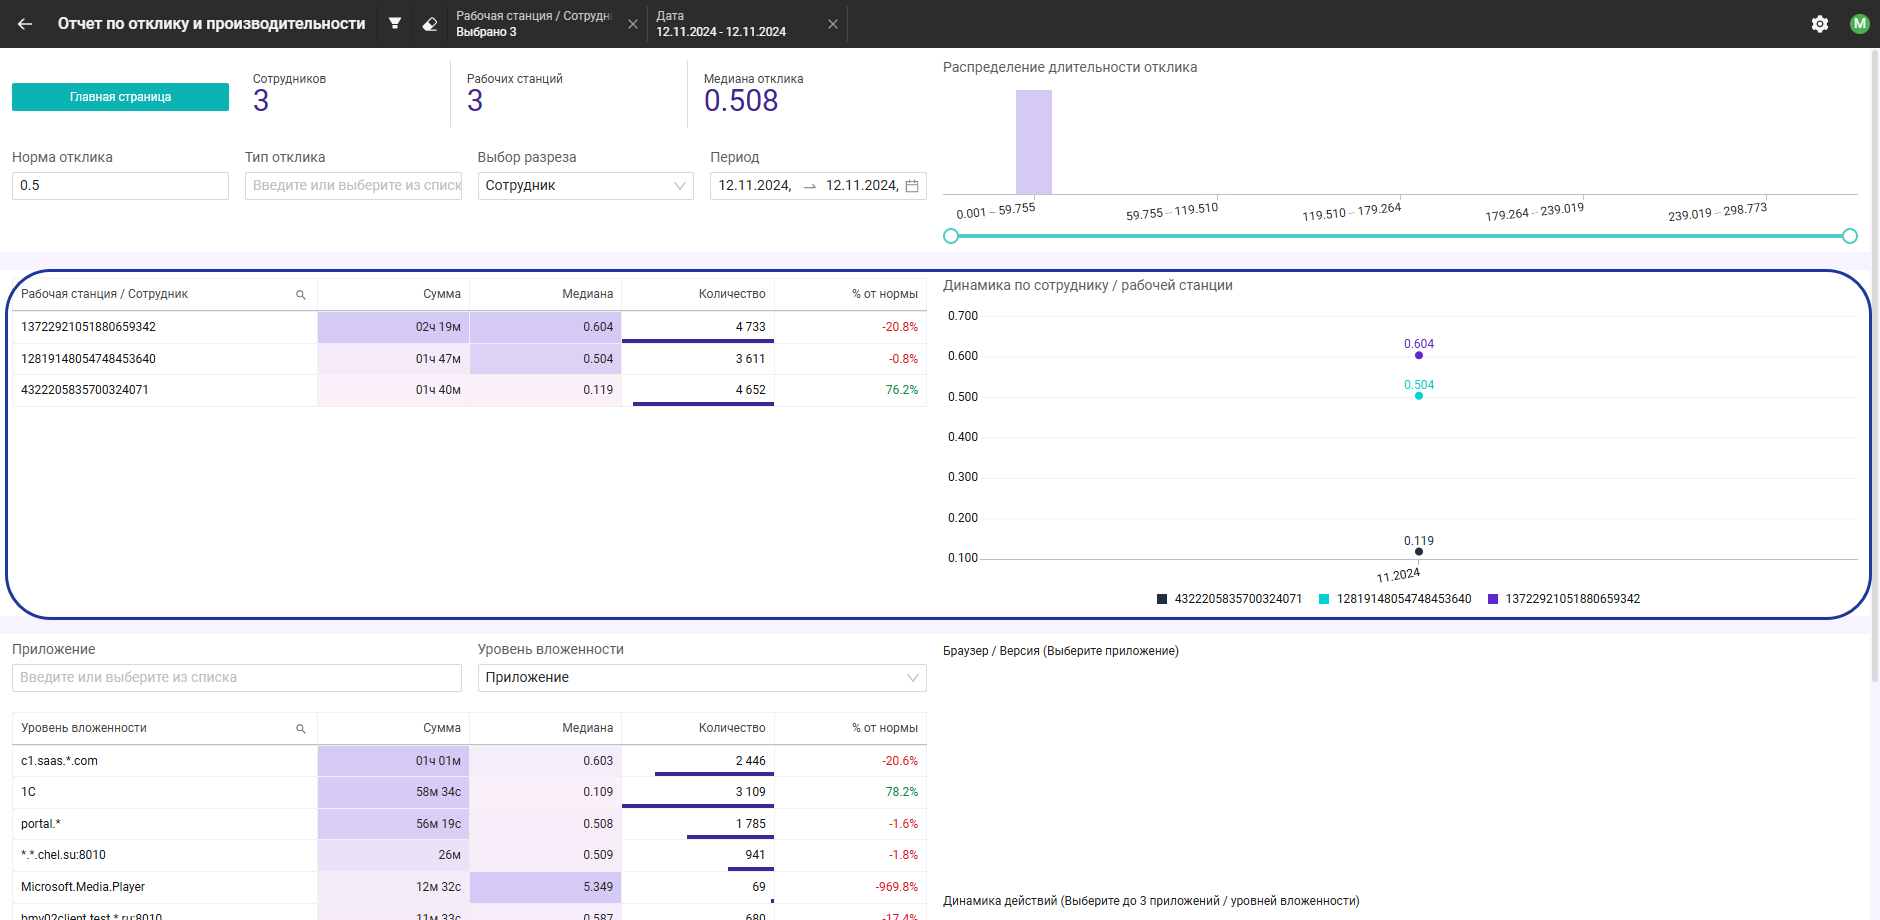1880x920 pixels.
Task: Click the distribution histogram bar
Action: [1034, 142]
